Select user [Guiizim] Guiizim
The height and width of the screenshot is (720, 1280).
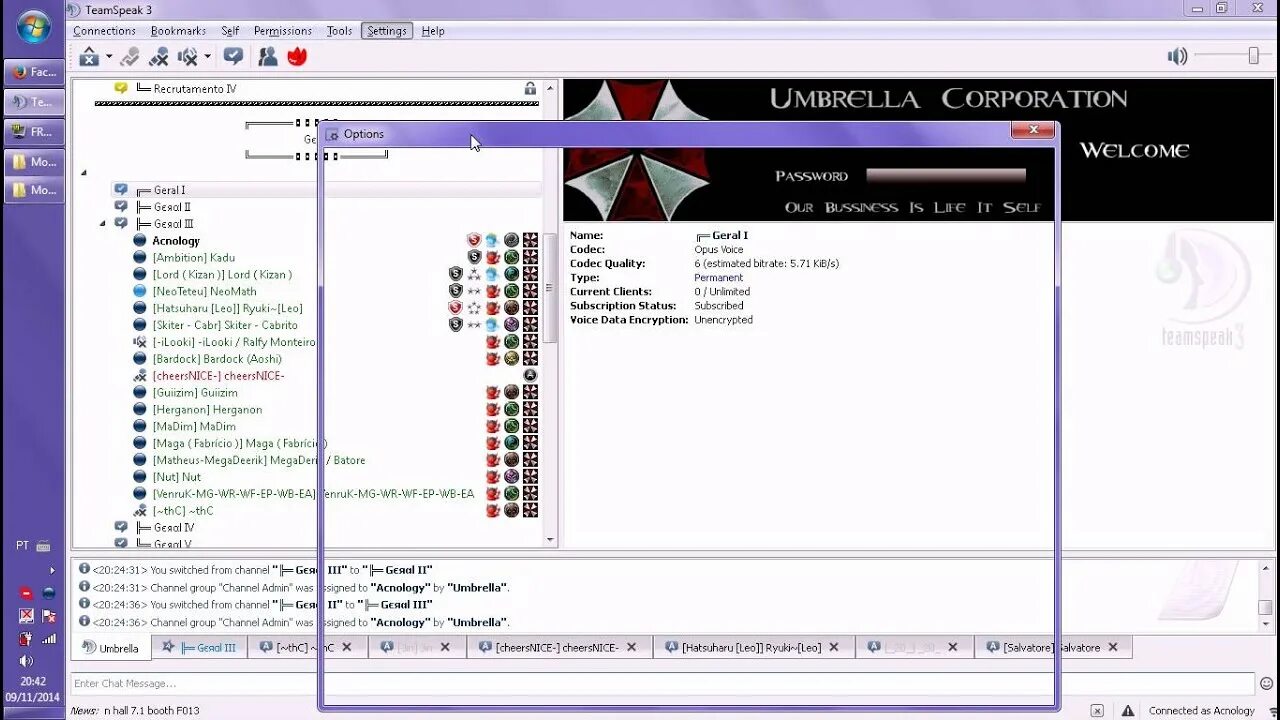[195, 393]
